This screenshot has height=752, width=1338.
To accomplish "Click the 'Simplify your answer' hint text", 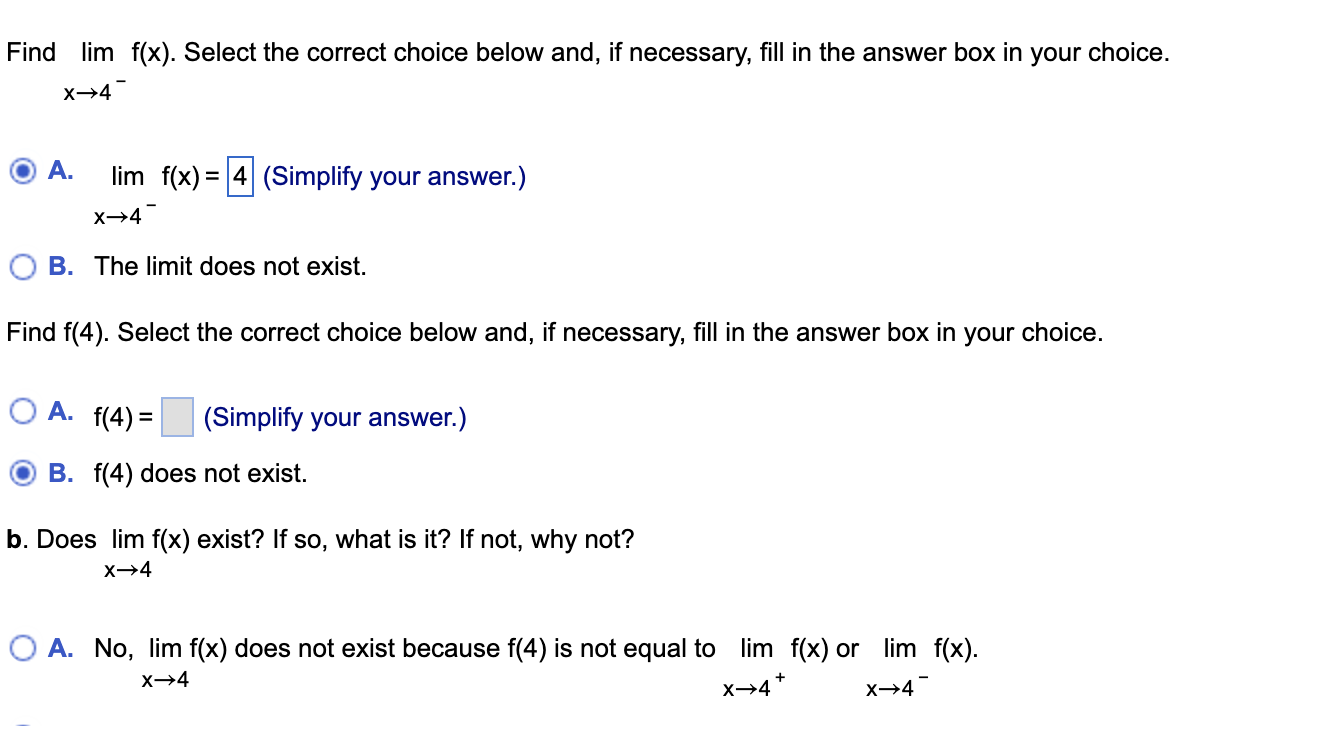I will (x=396, y=176).
